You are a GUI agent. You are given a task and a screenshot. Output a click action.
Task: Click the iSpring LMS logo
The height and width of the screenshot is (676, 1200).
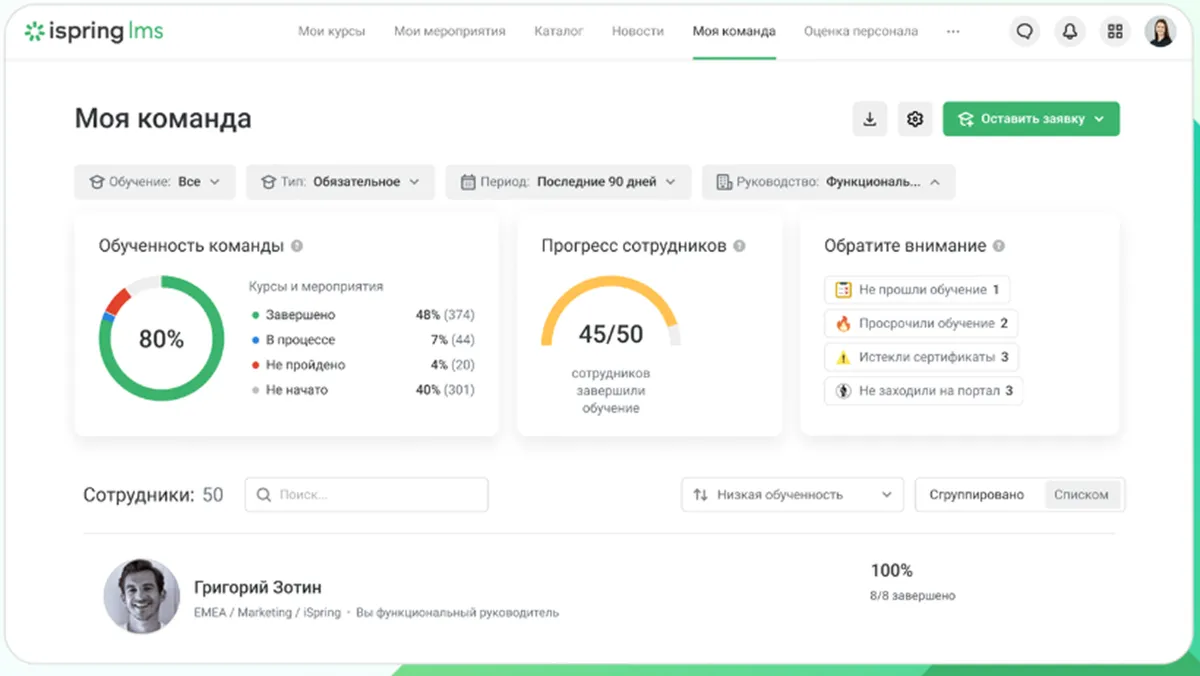(x=93, y=31)
